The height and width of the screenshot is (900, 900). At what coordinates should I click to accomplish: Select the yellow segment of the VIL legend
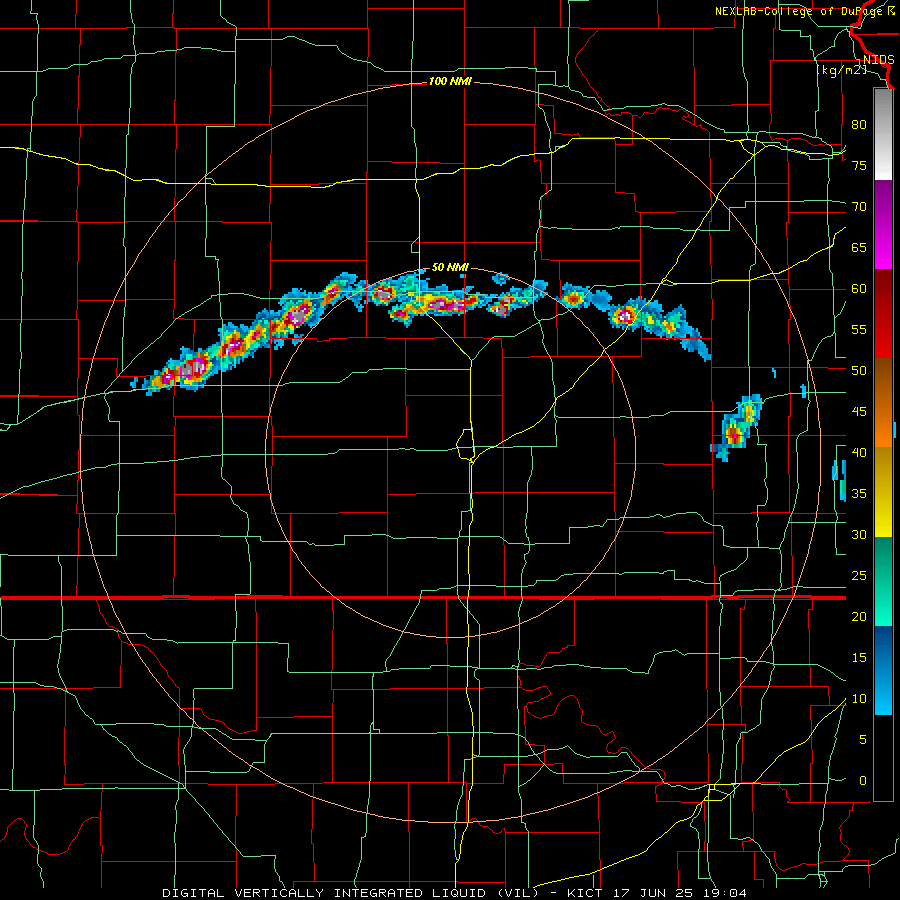883,492
